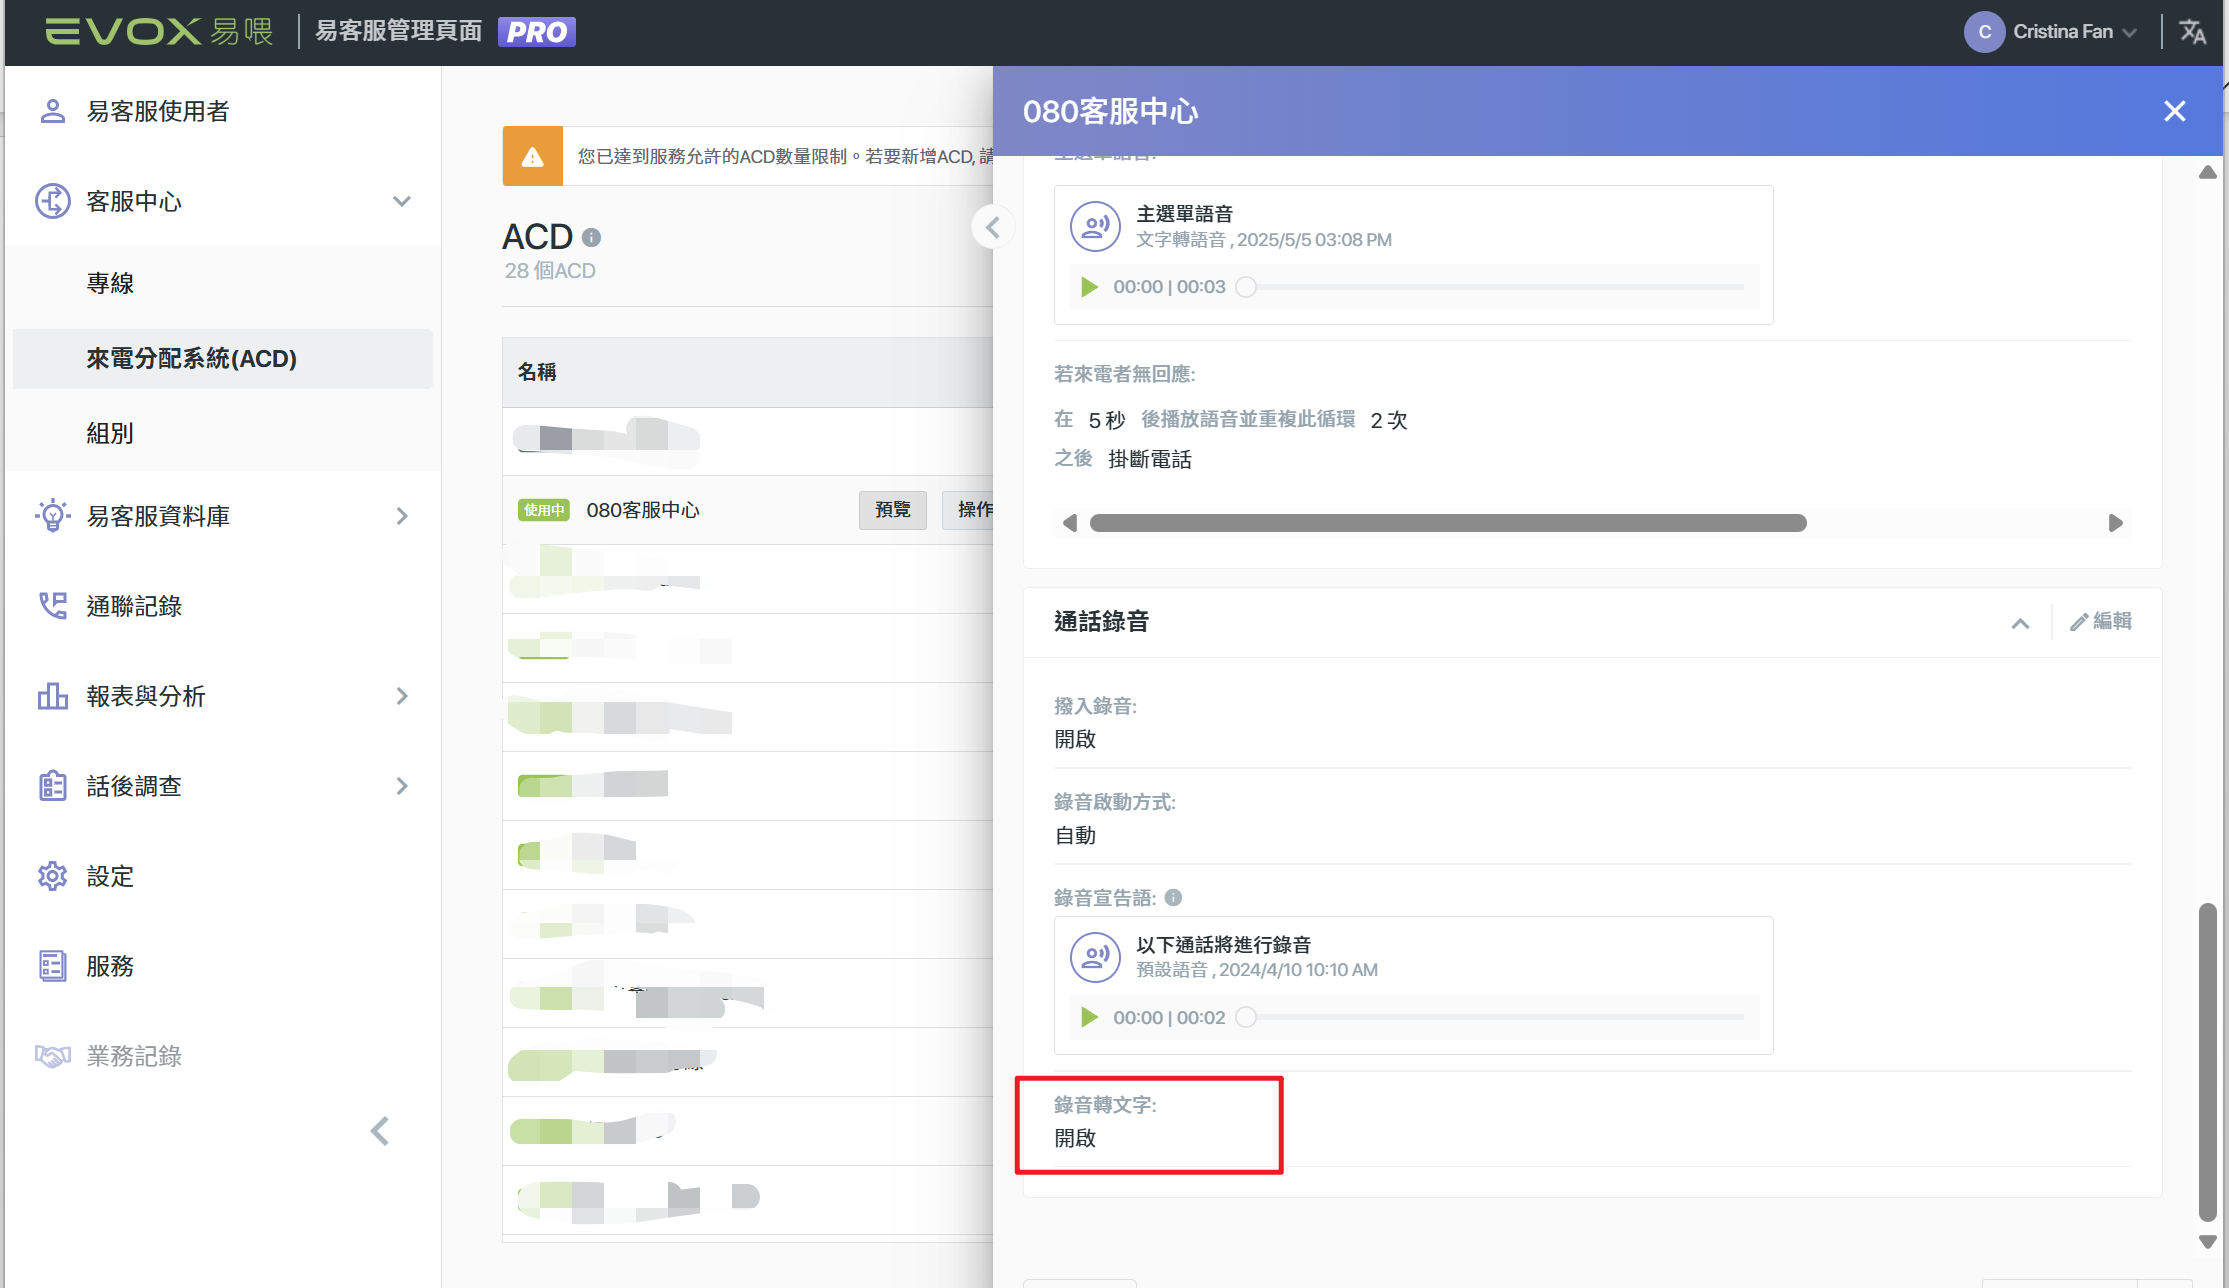
Task: Click the 編輯 link in 通話錄音
Action: tap(2100, 622)
